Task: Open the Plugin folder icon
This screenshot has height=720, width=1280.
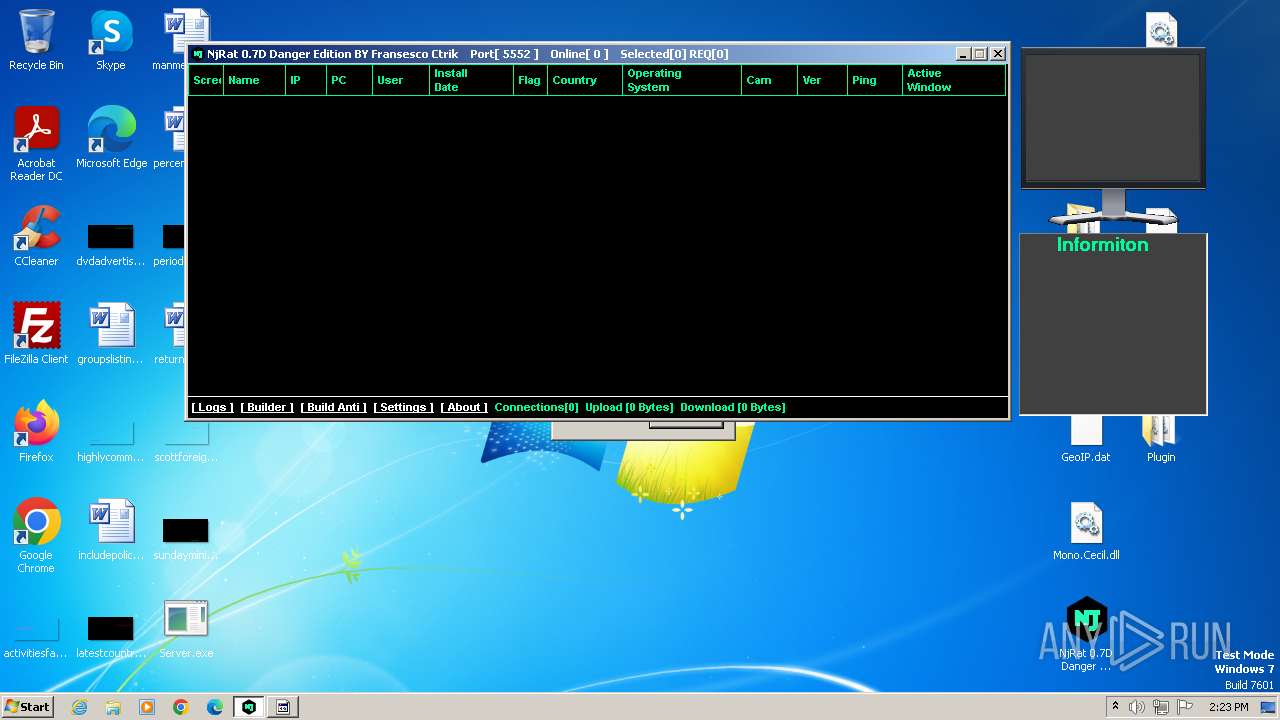Action: tap(1160, 440)
